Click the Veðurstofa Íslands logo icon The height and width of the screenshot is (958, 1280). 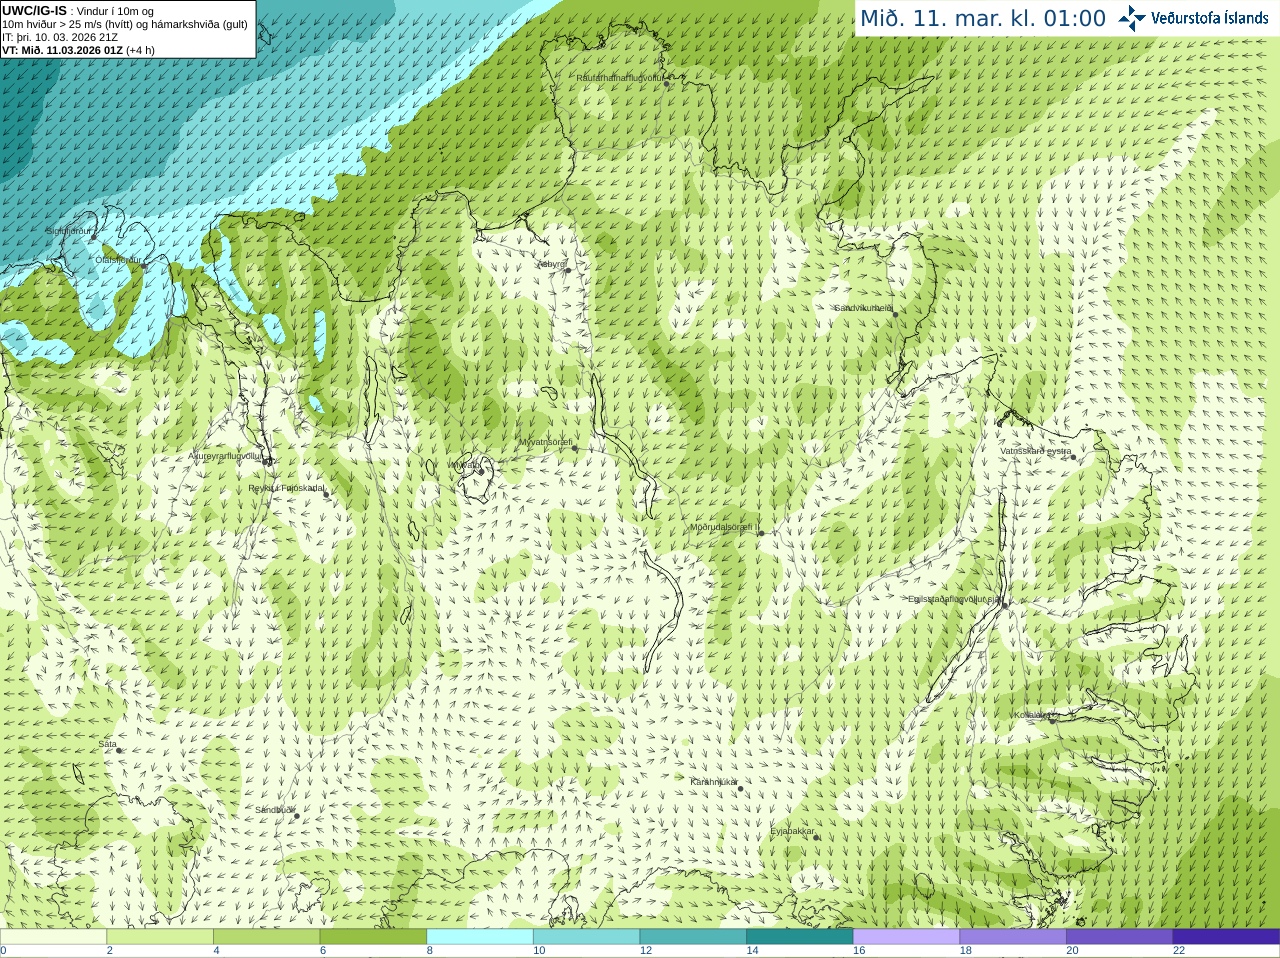1132,18
